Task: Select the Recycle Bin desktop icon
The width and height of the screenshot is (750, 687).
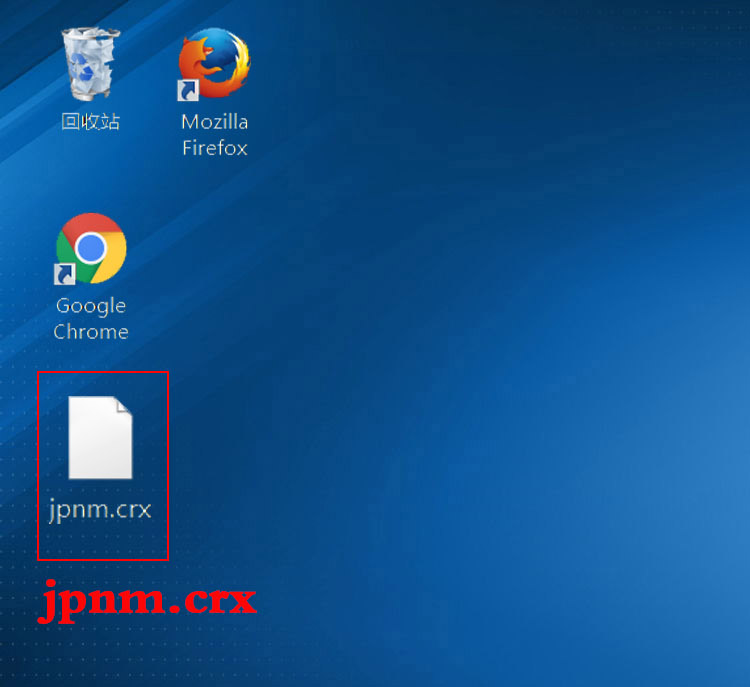Action: (90, 63)
